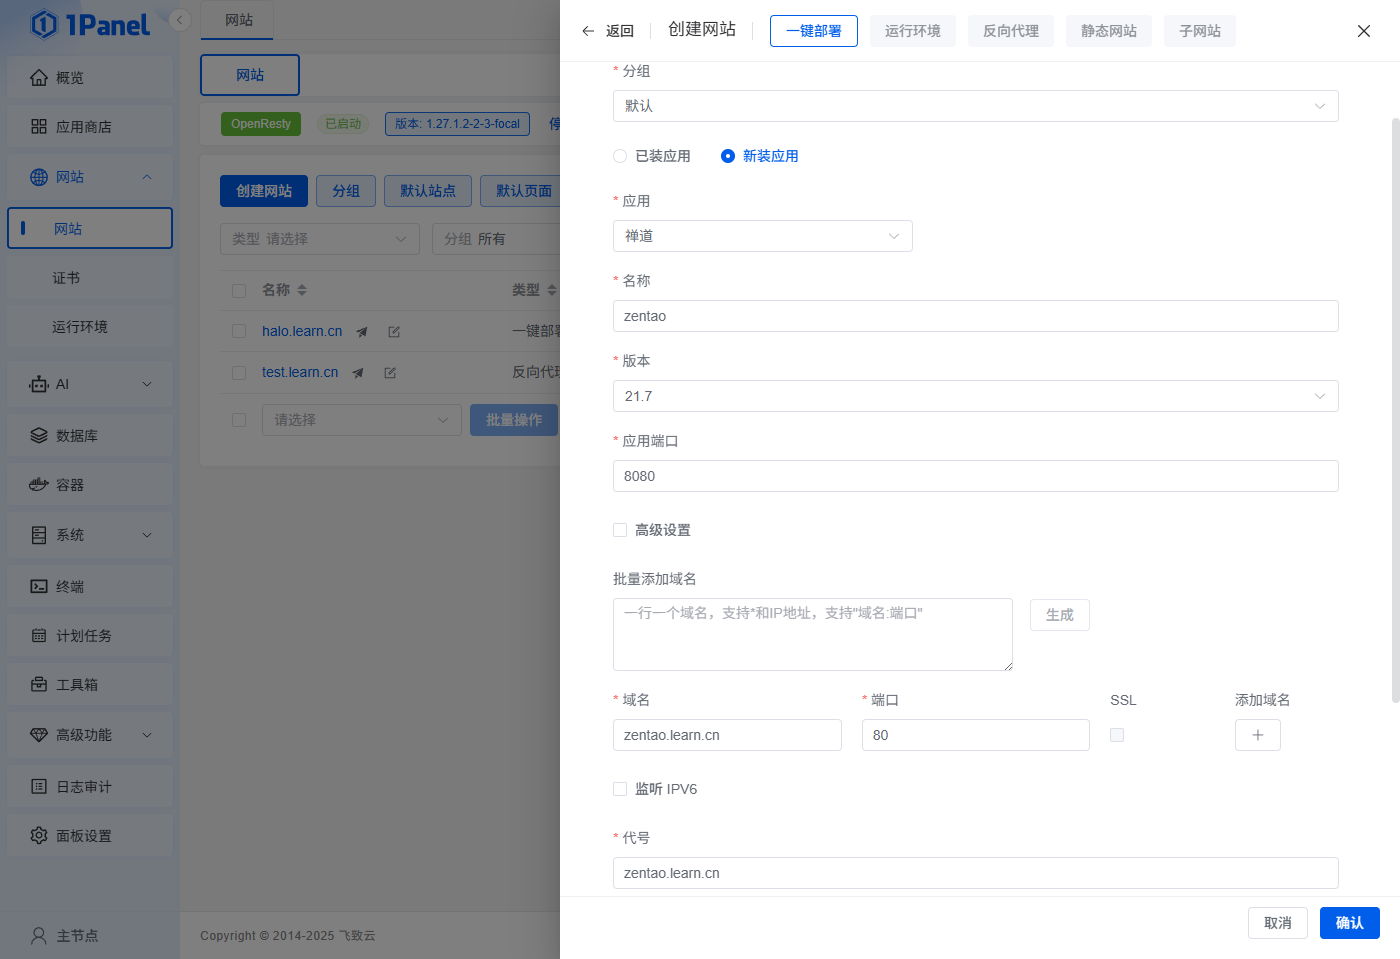Enable the 高级设置 checkbox

click(619, 529)
